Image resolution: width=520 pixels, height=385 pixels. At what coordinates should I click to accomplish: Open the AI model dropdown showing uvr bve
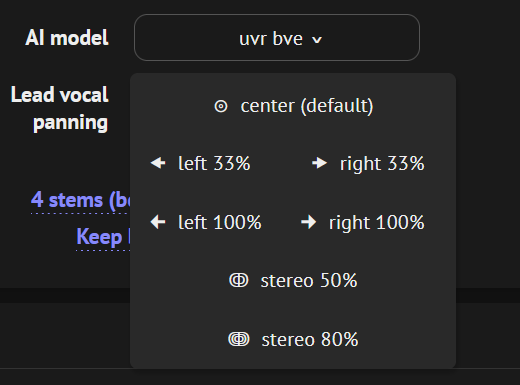pos(277,37)
